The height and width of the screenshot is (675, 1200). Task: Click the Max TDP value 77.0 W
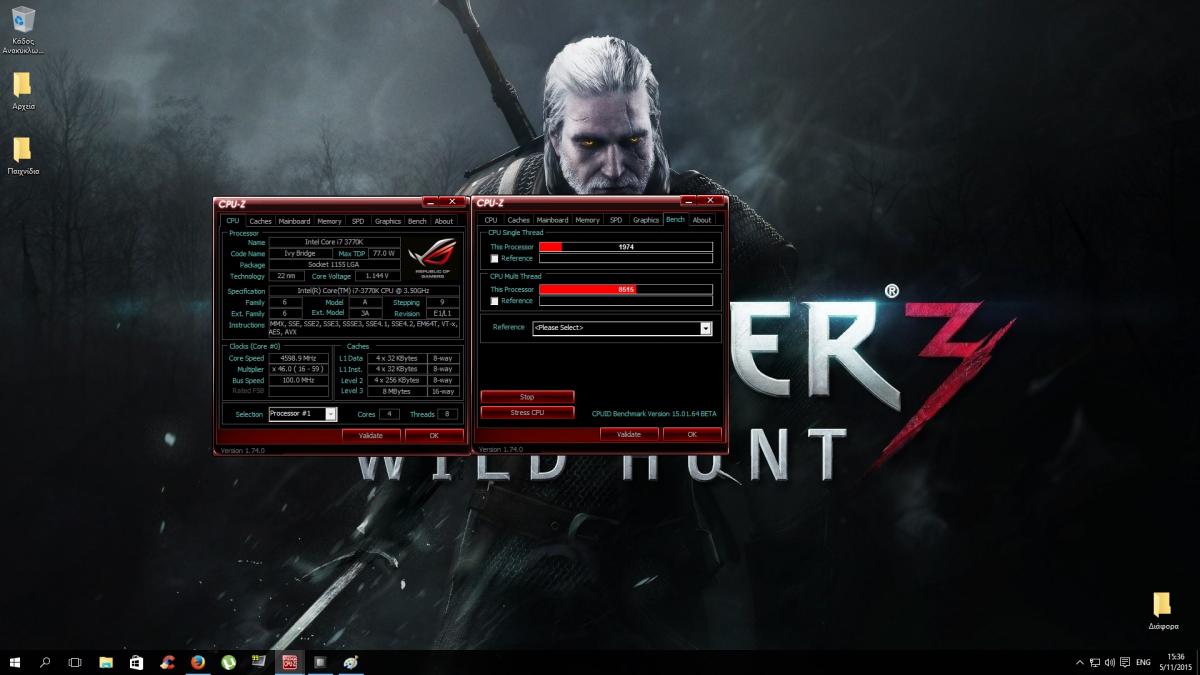click(384, 253)
